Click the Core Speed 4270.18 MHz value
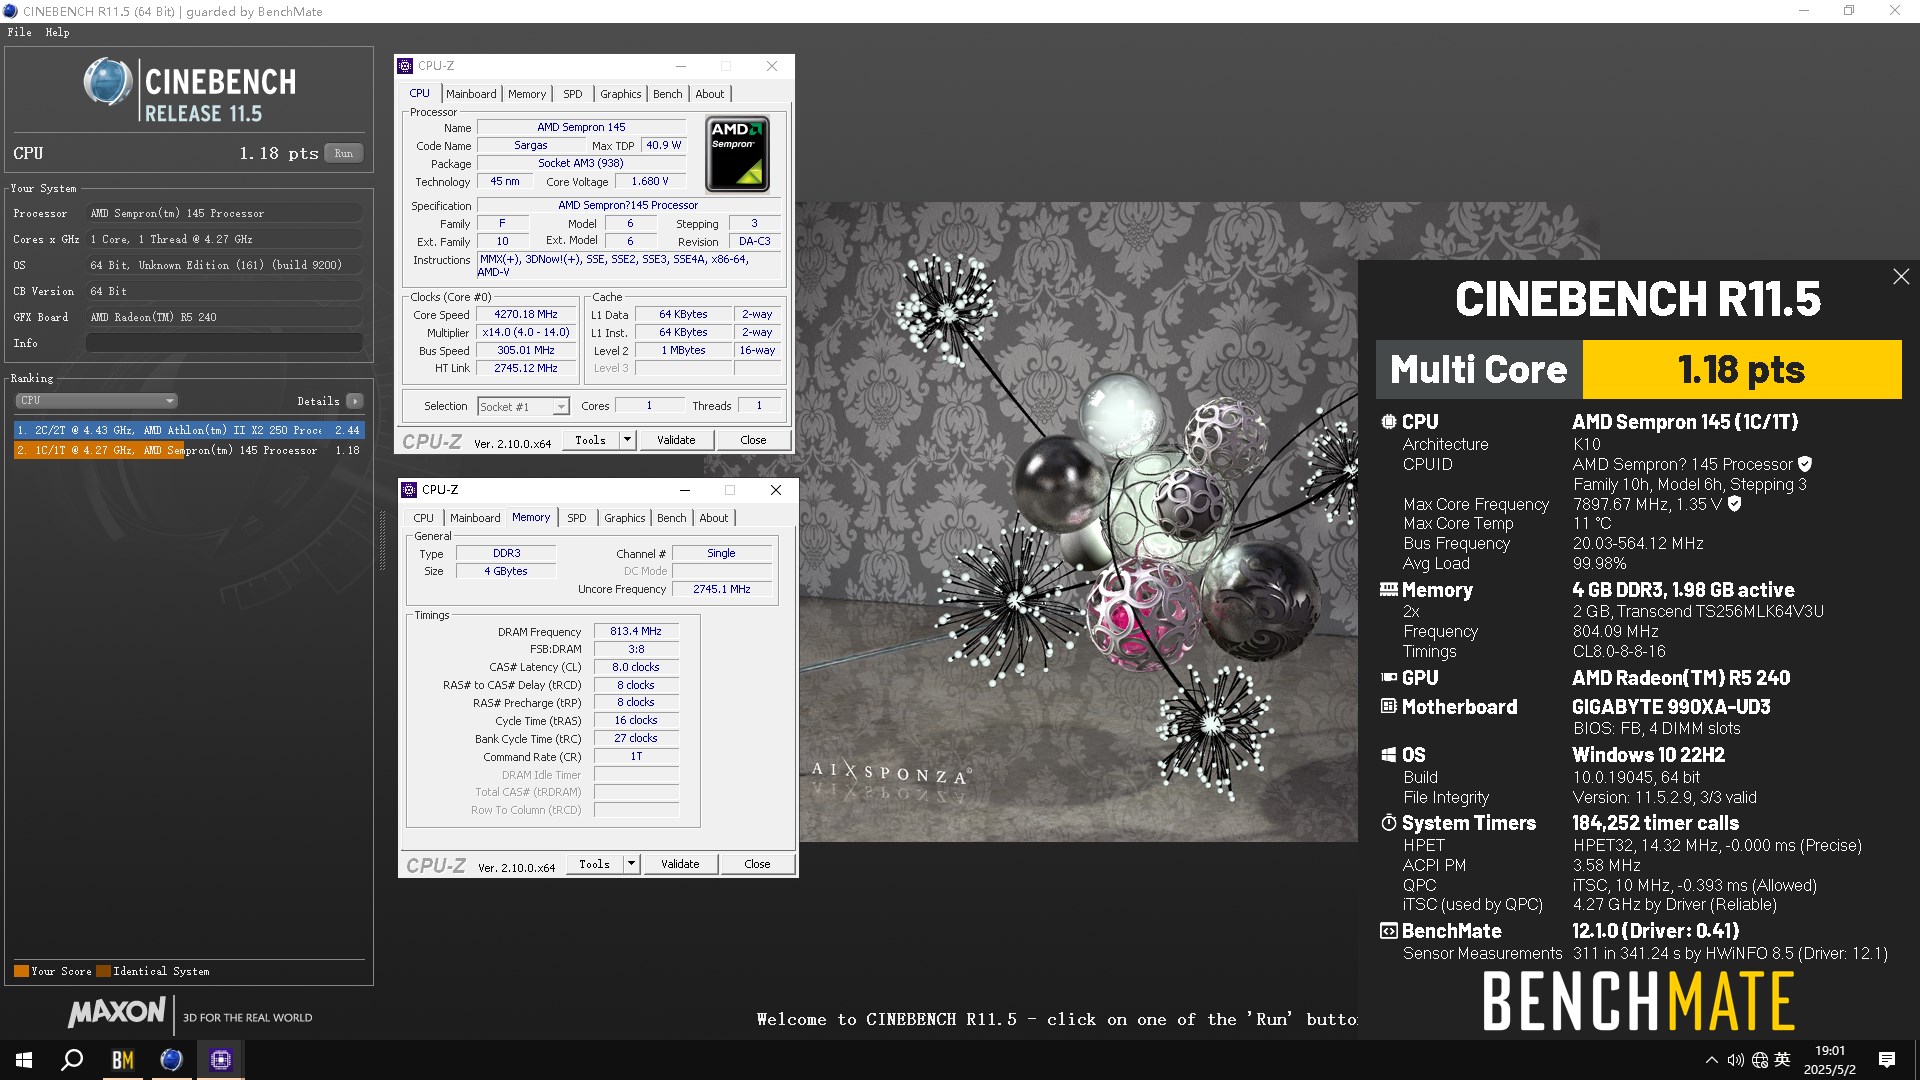This screenshot has height=1080, width=1920. (526, 314)
